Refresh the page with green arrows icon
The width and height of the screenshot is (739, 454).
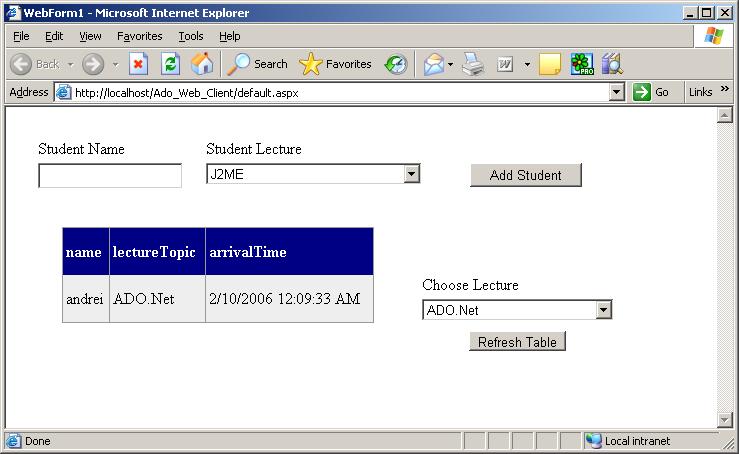[x=170, y=64]
